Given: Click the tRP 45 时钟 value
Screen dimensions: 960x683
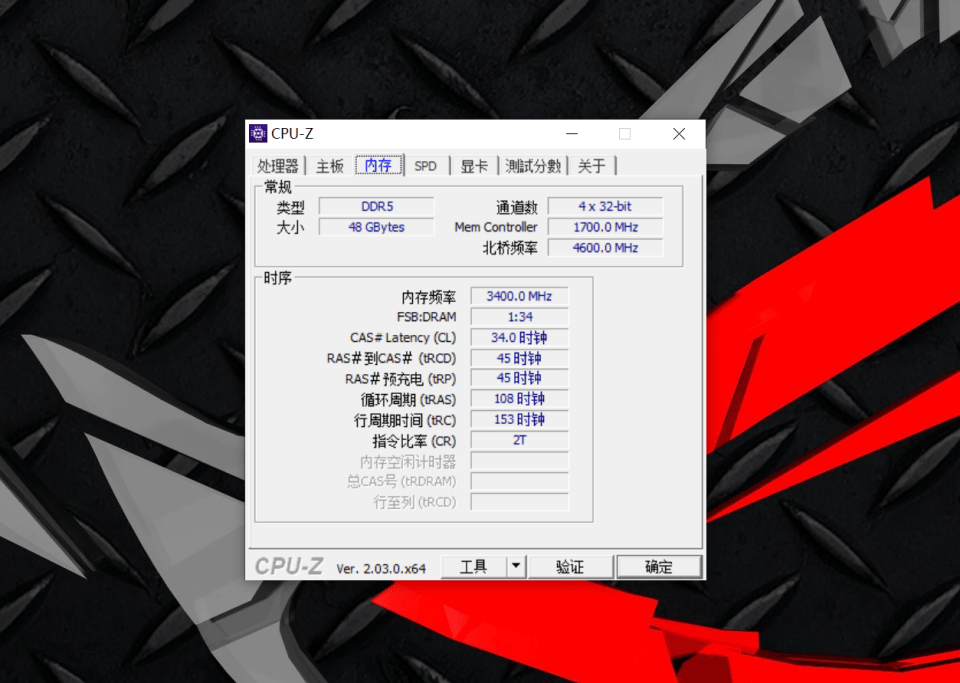Looking at the screenshot, I should point(519,378).
